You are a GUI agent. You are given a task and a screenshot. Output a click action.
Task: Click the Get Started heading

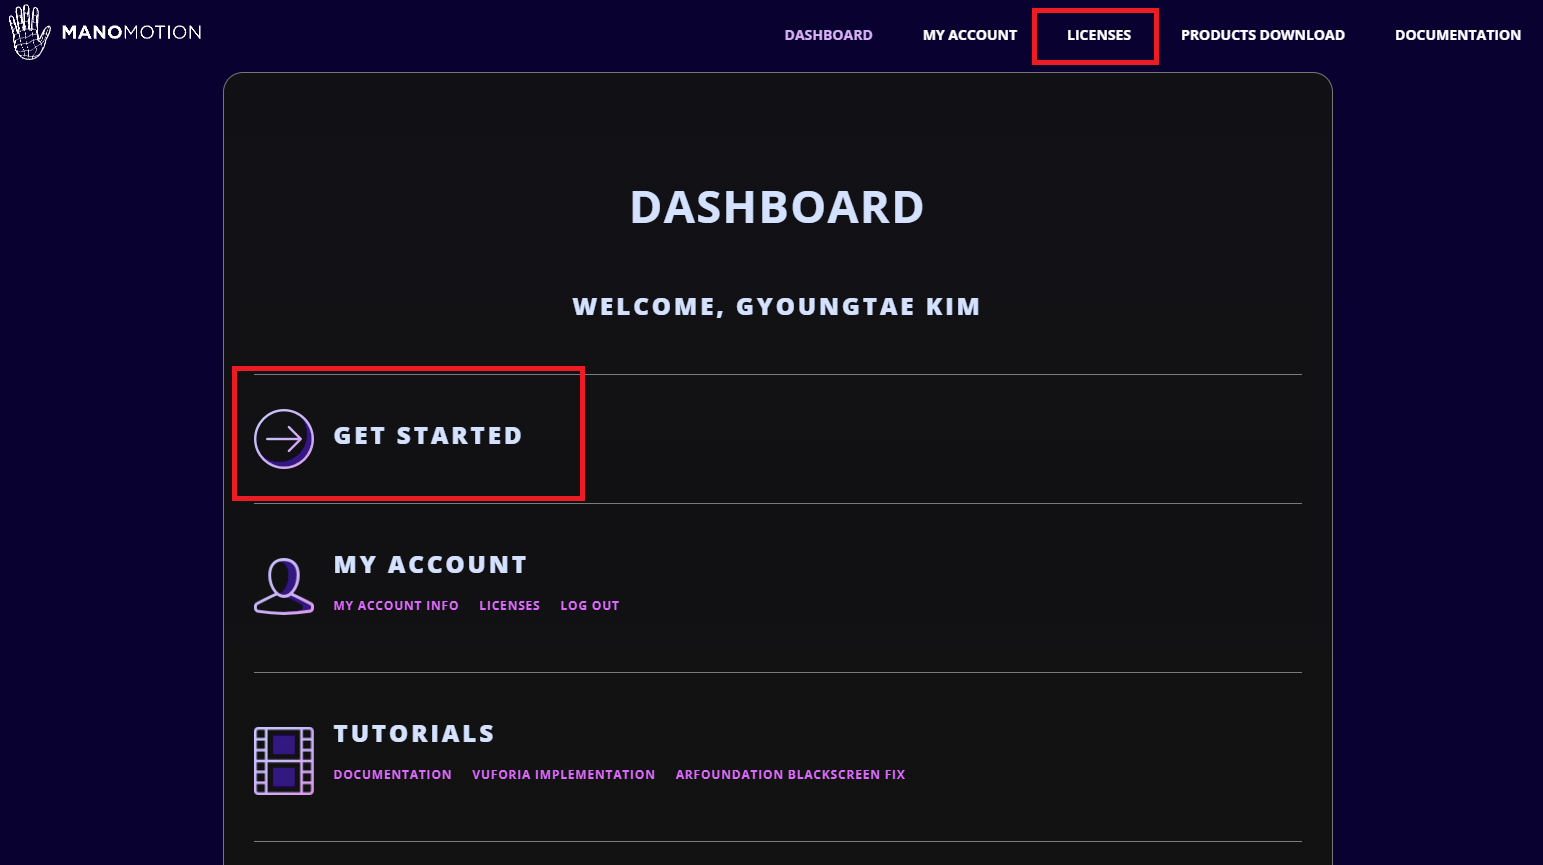(x=428, y=436)
